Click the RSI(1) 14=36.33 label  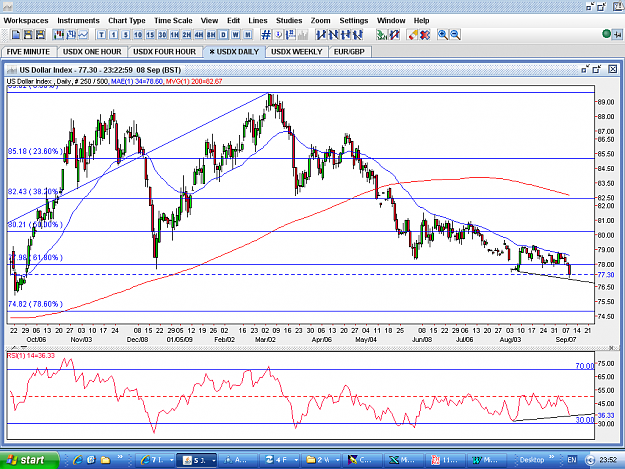click(x=31, y=355)
